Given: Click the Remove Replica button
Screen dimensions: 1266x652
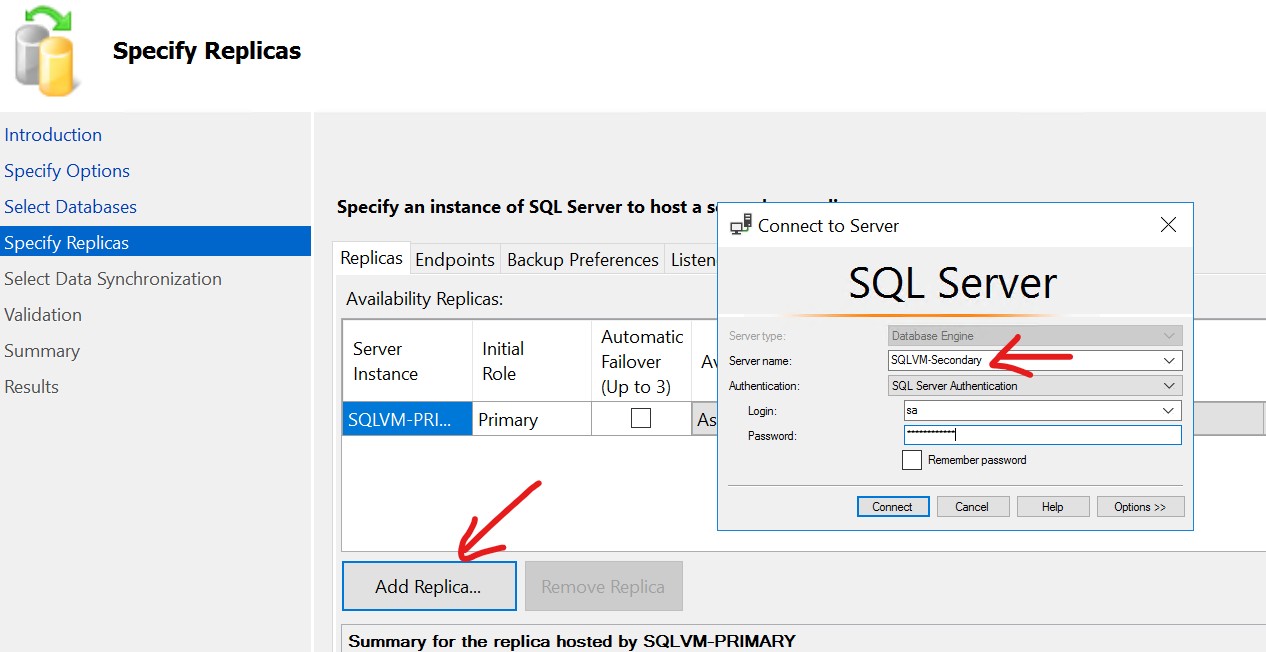Looking at the screenshot, I should tap(603, 586).
